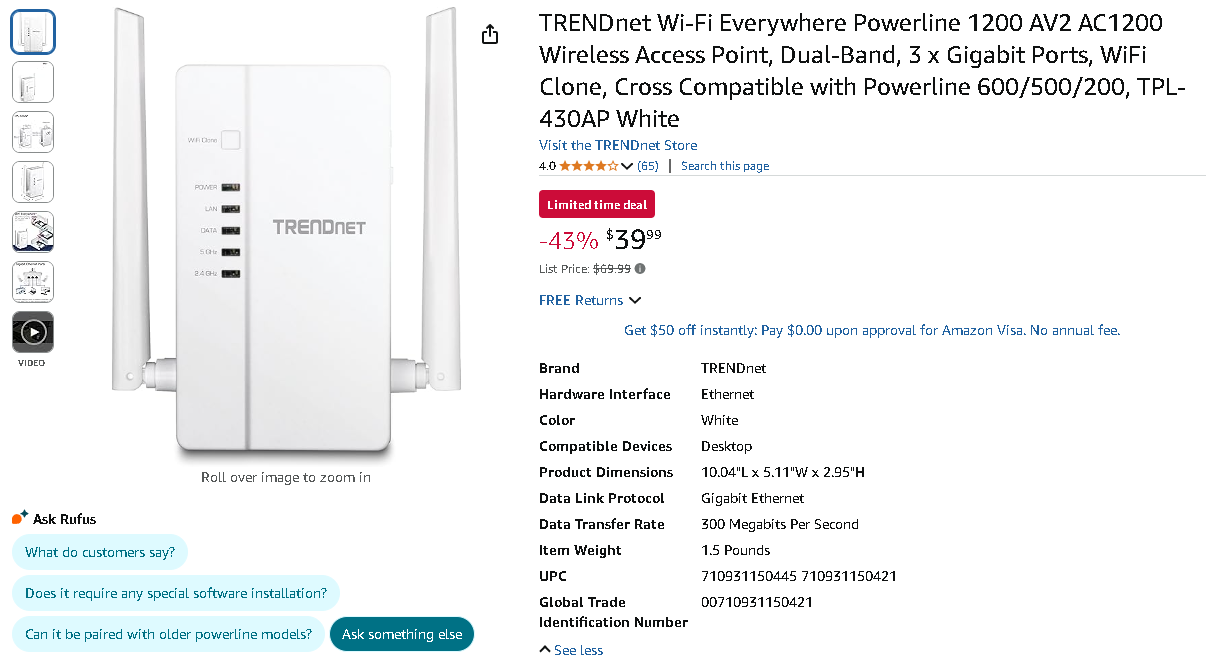The height and width of the screenshot is (662, 1213).
Task: Click the older powerline models pairing question
Action: [167, 634]
